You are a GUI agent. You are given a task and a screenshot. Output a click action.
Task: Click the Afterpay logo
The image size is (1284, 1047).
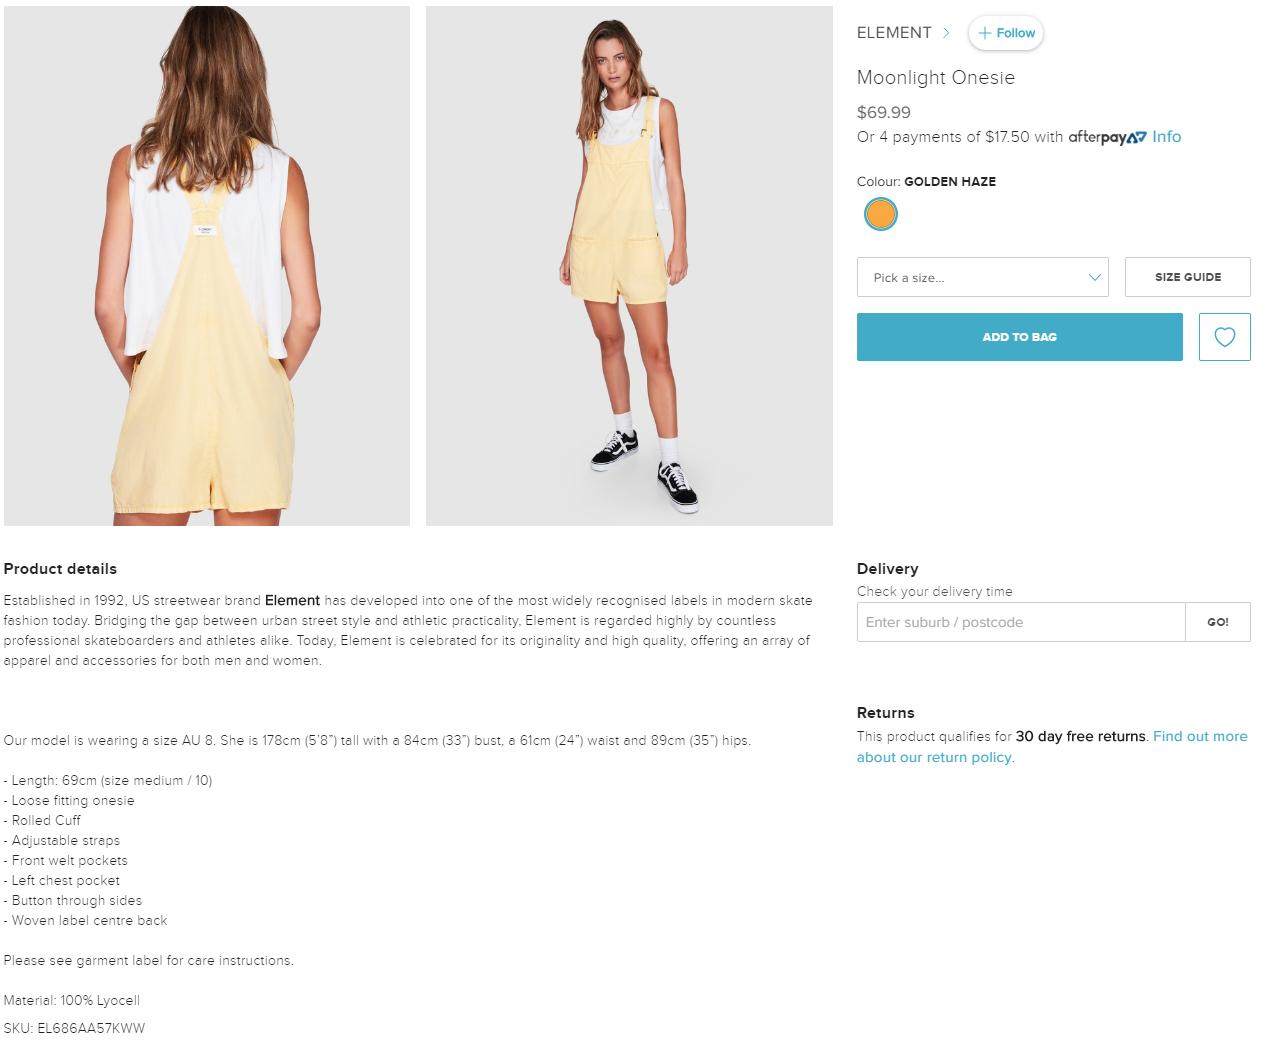pyautogui.click(x=1107, y=138)
